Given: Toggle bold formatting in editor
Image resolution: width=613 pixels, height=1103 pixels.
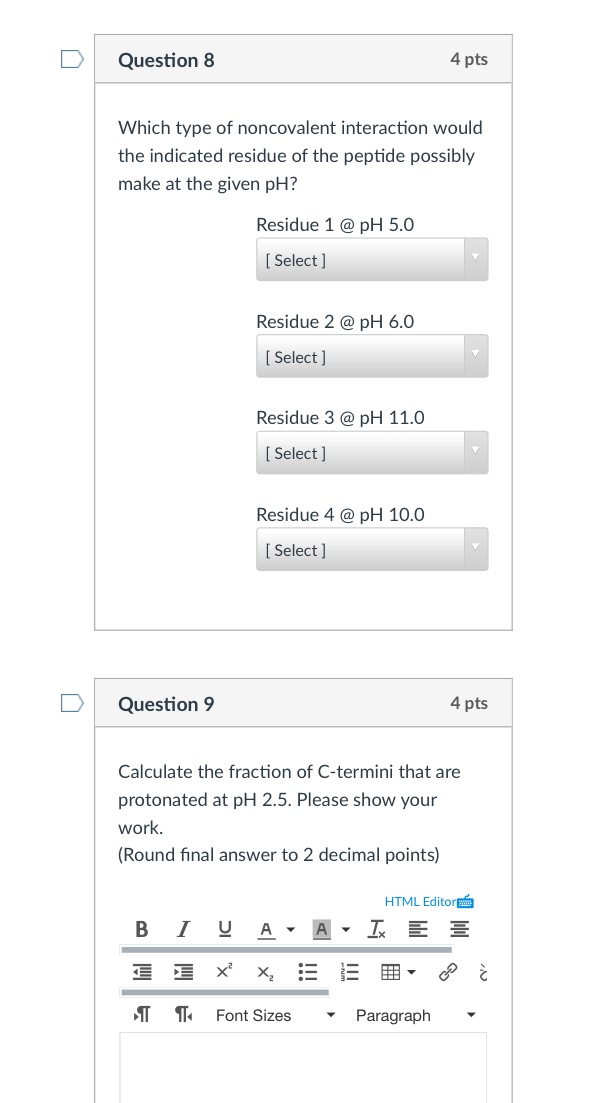Looking at the screenshot, I should pos(141,929).
